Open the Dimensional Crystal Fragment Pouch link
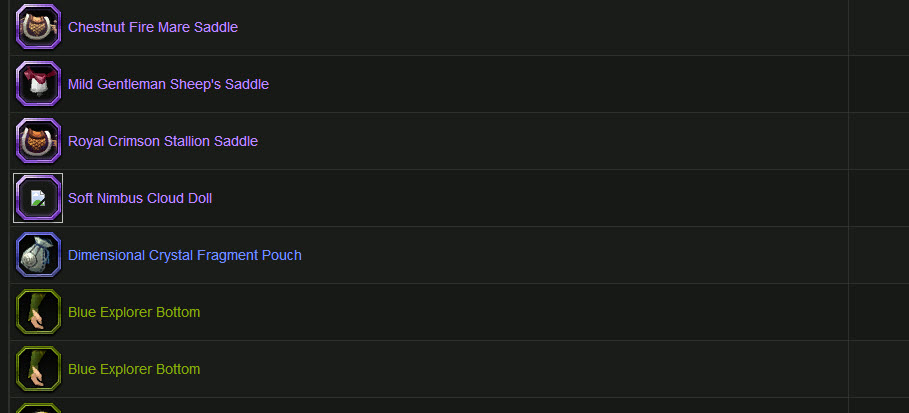This screenshot has width=909, height=413. pyautogui.click(x=184, y=255)
